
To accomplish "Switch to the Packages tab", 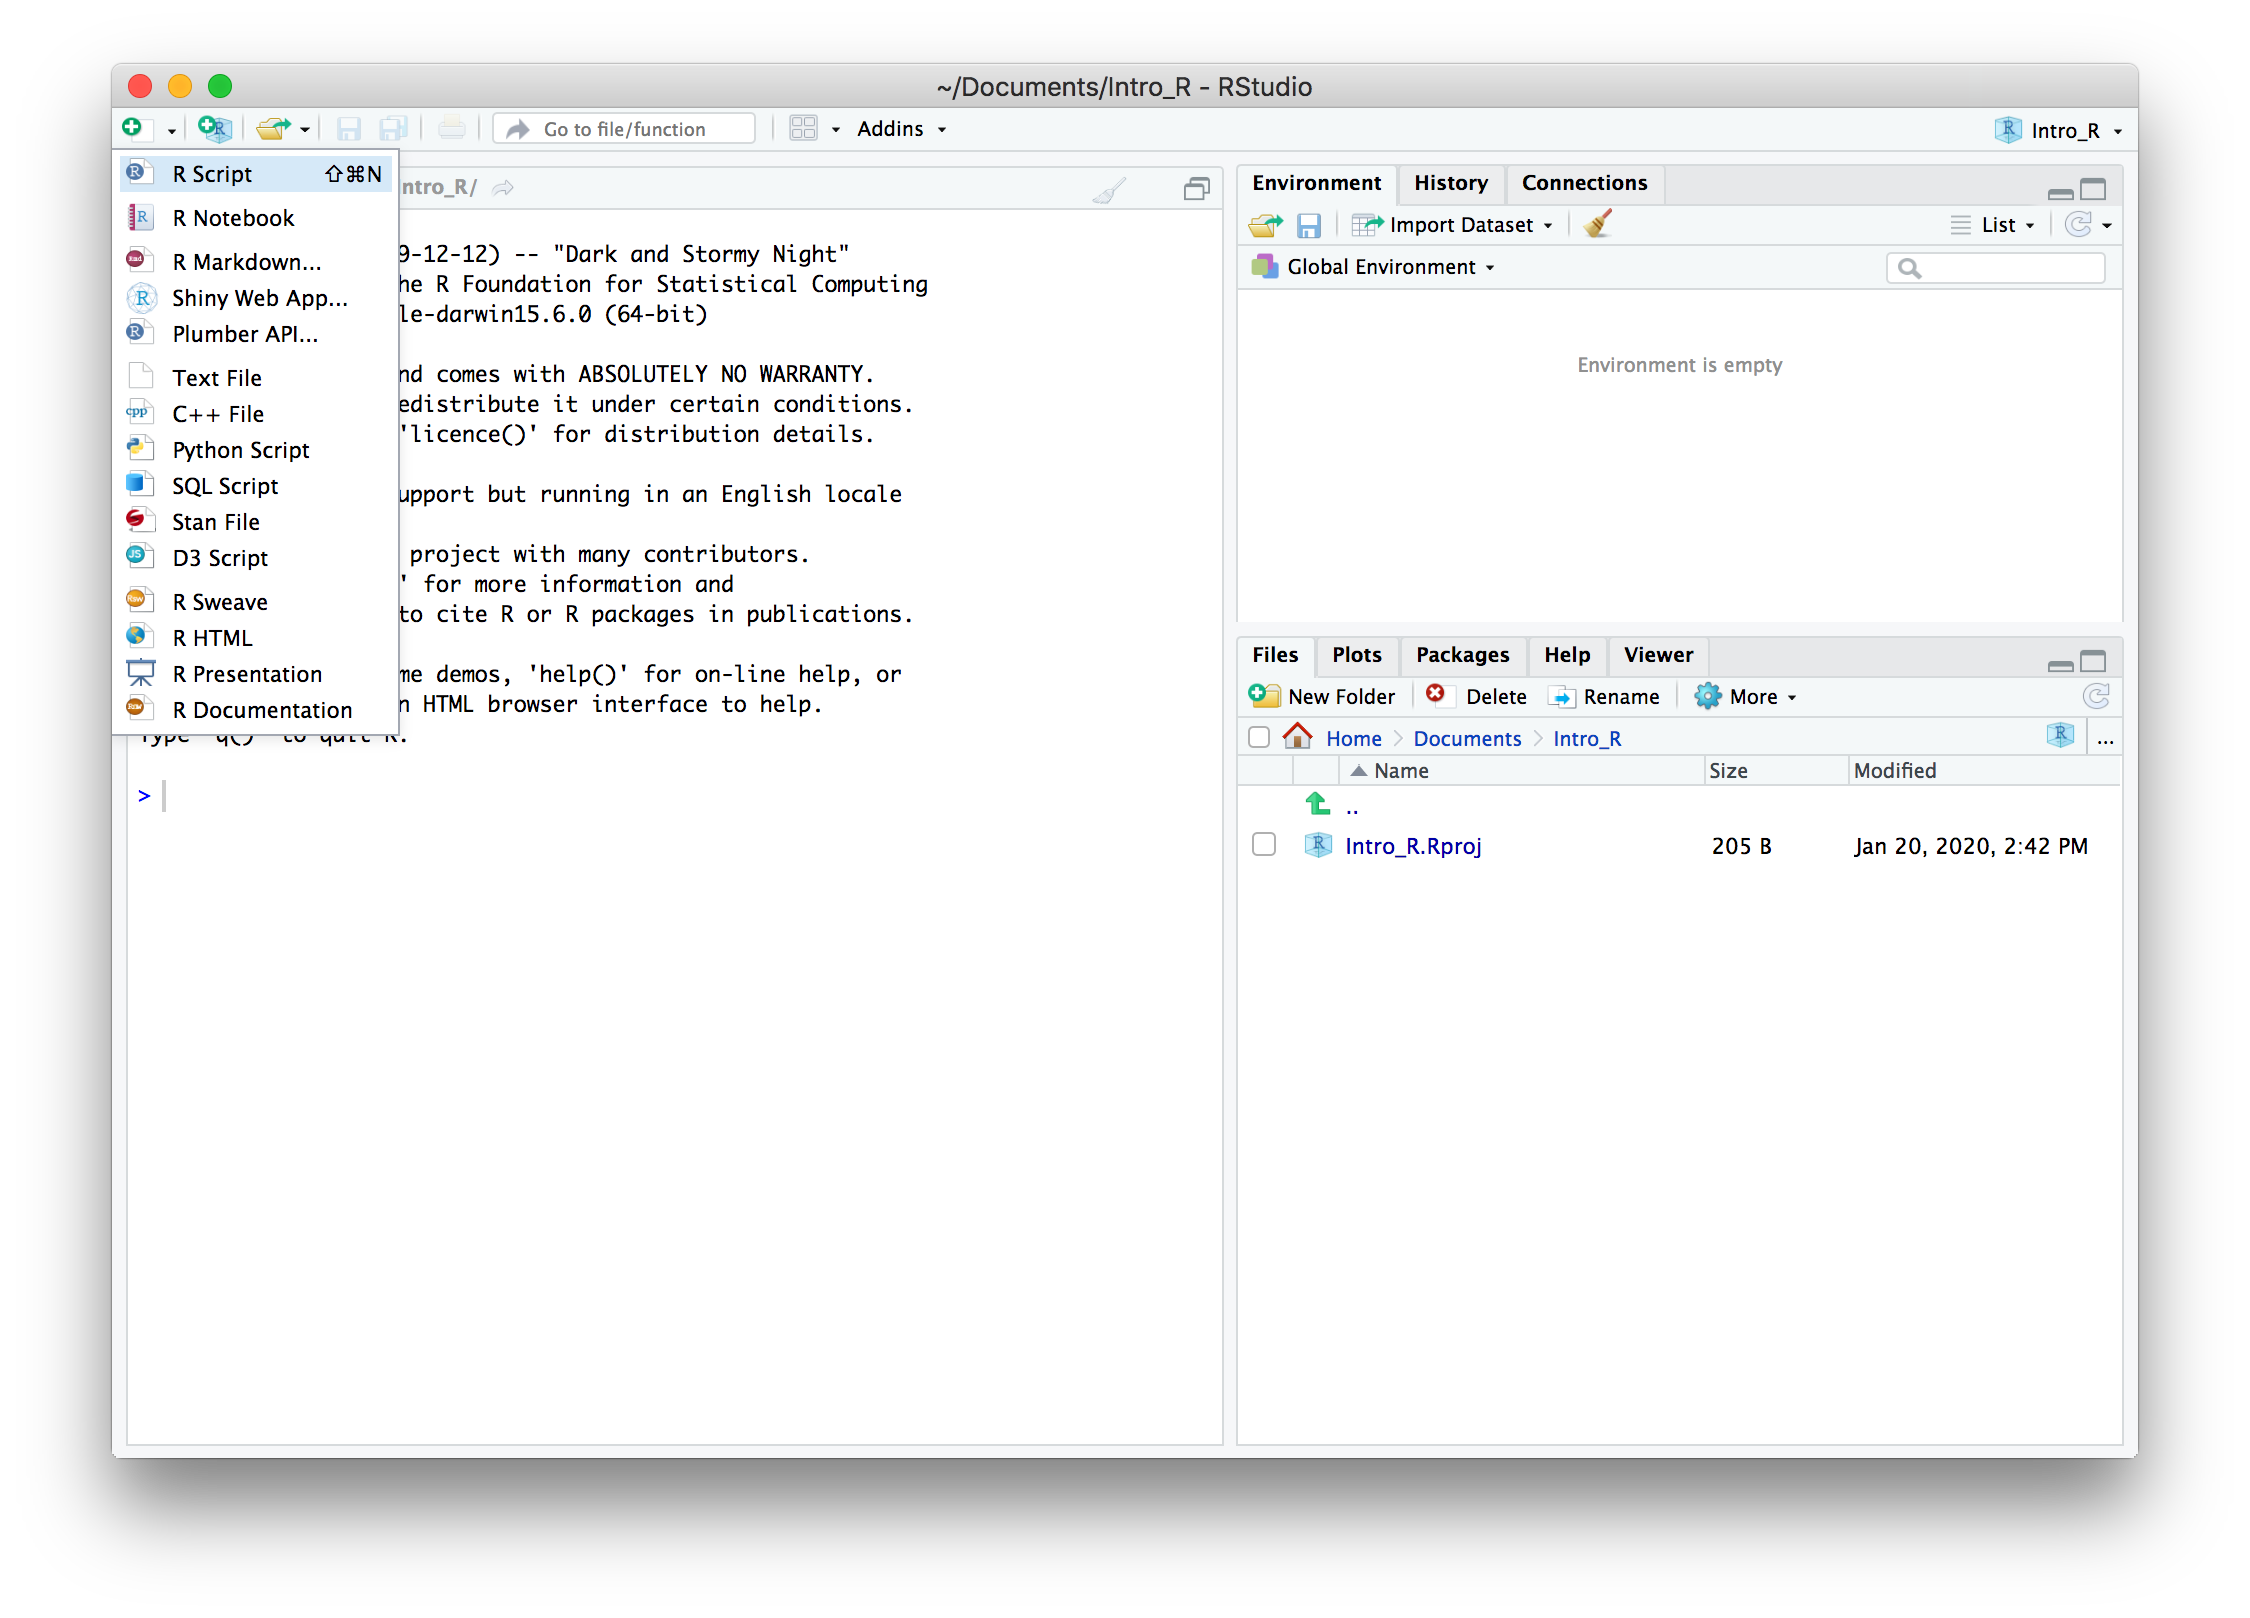I will [x=1462, y=655].
